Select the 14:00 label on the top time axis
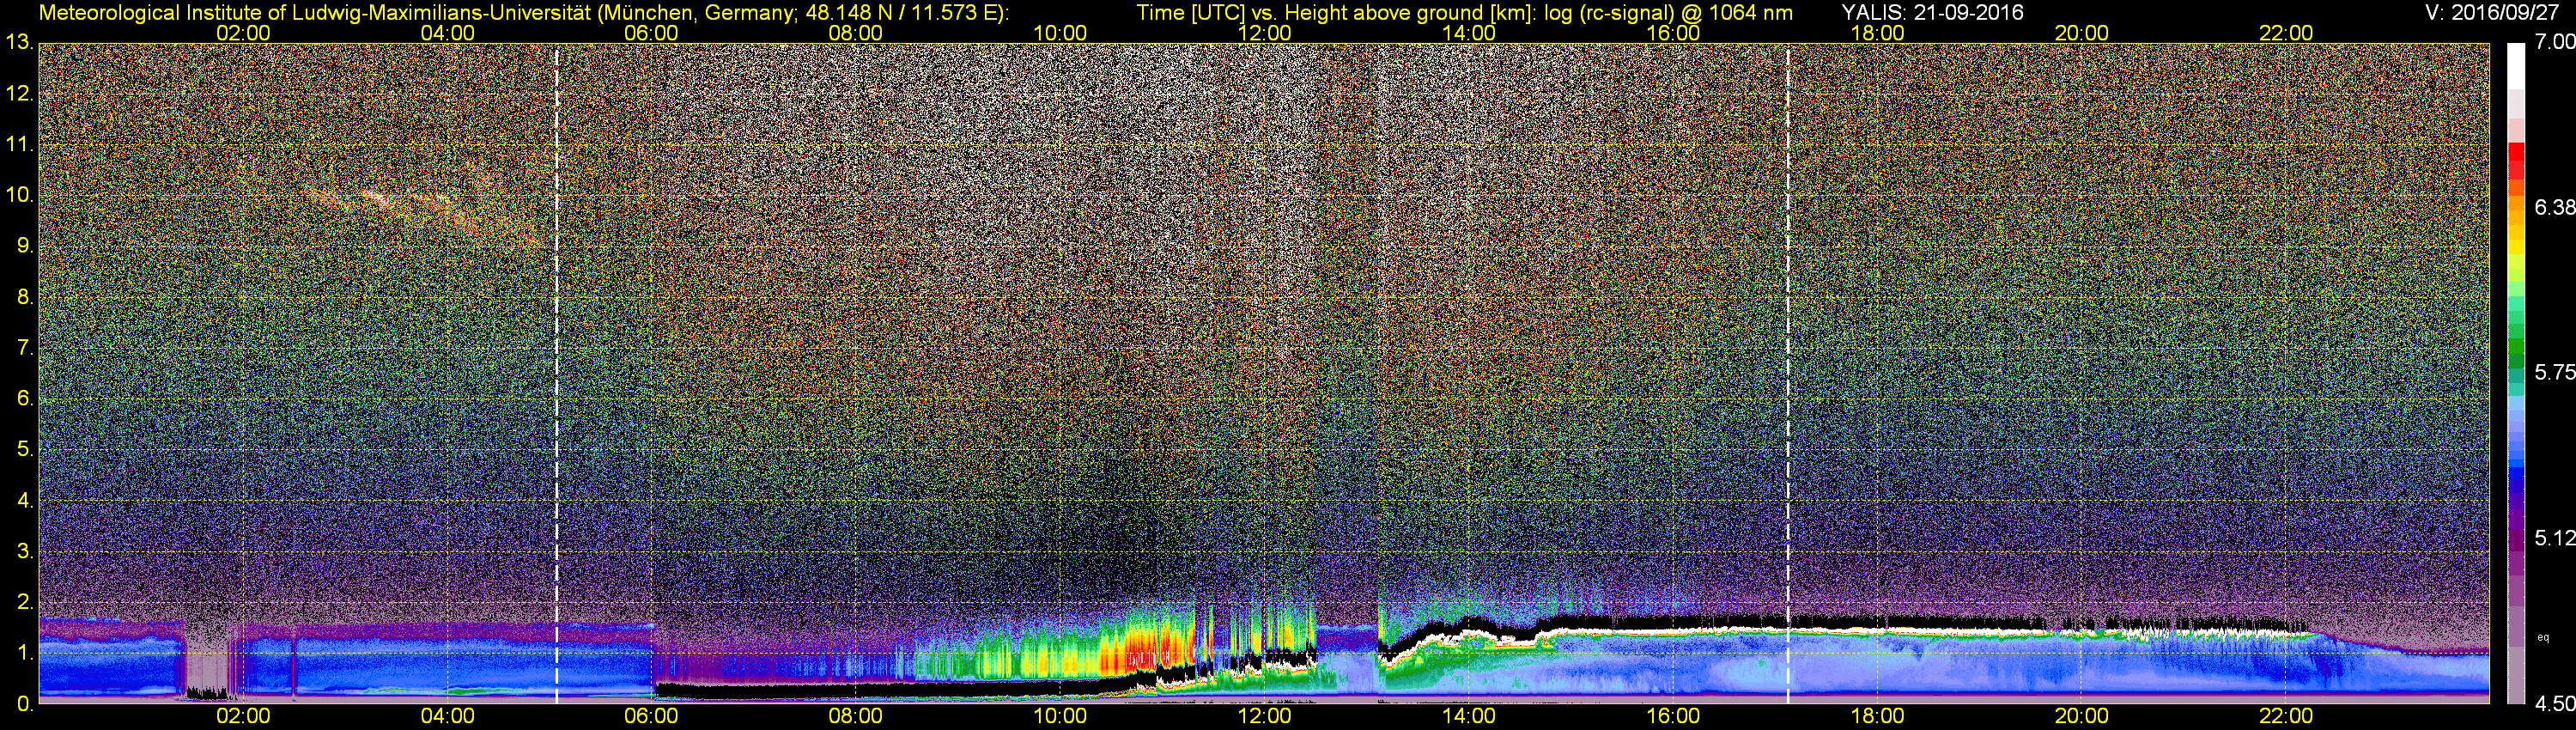Screen dimensions: 2576x730 tap(1469, 33)
